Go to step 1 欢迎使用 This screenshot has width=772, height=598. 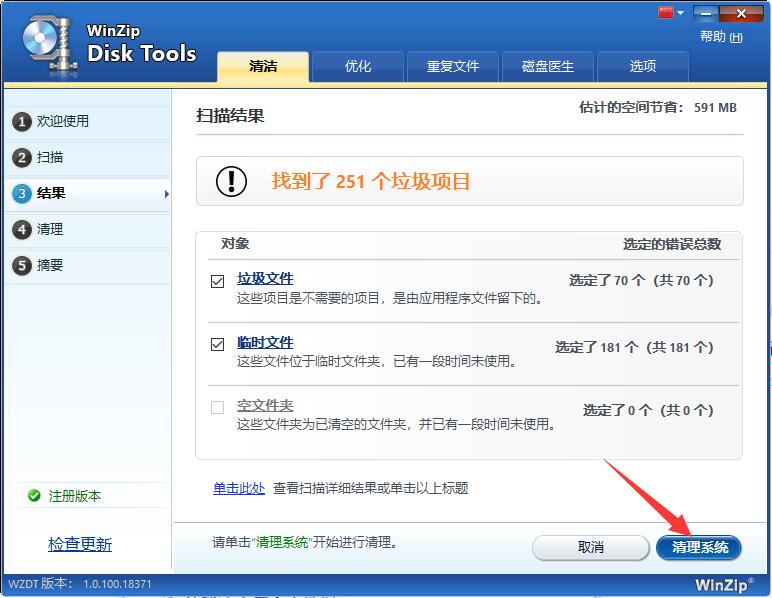tap(88, 121)
